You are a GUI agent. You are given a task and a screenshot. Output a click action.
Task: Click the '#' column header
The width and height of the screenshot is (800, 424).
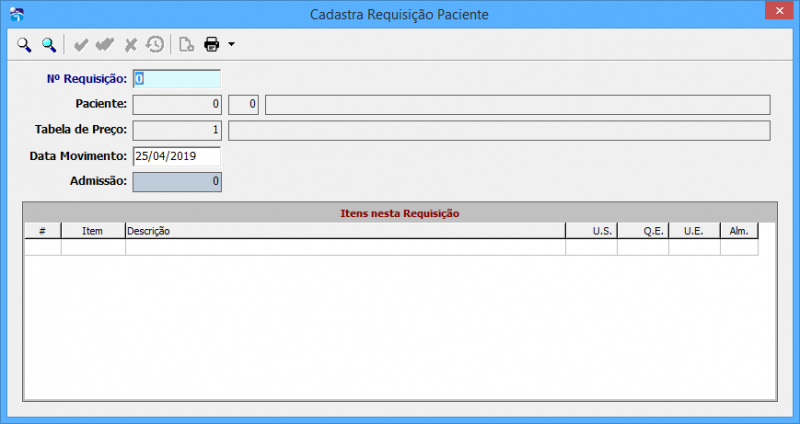43,231
